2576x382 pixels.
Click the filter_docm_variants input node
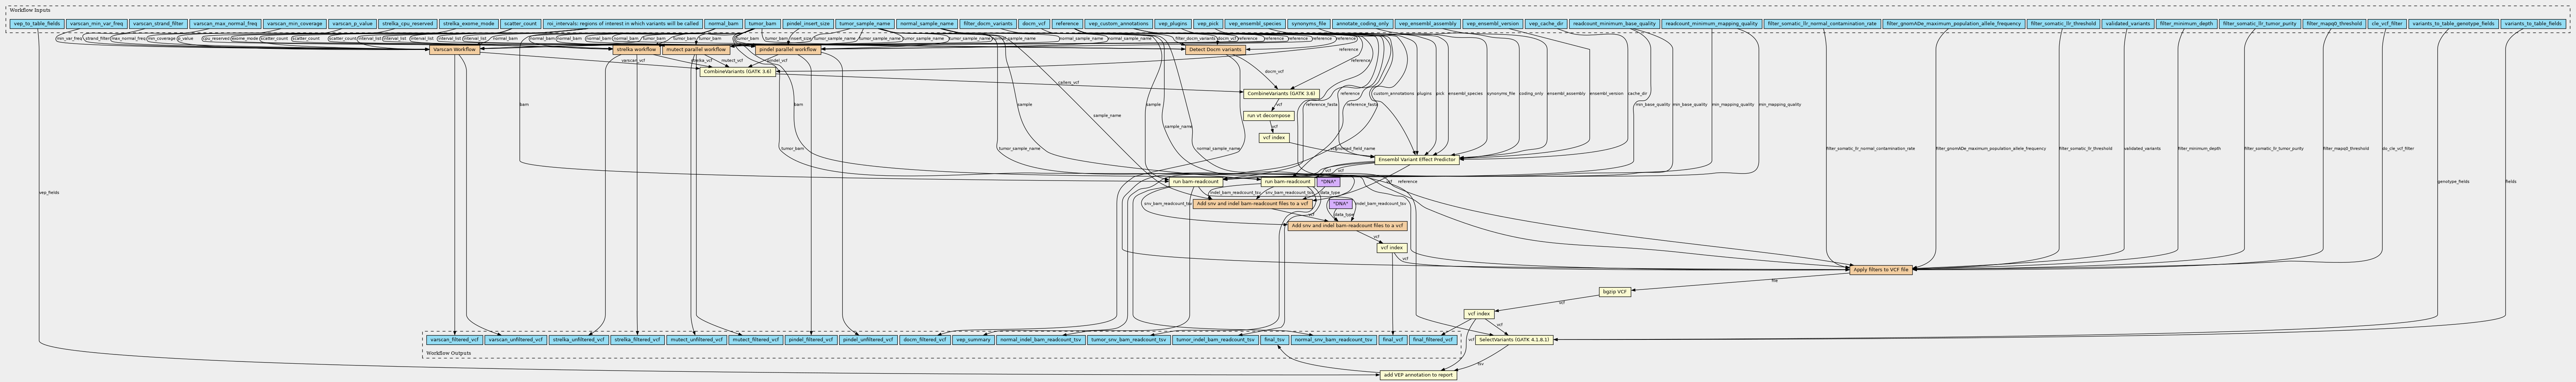click(988, 23)
